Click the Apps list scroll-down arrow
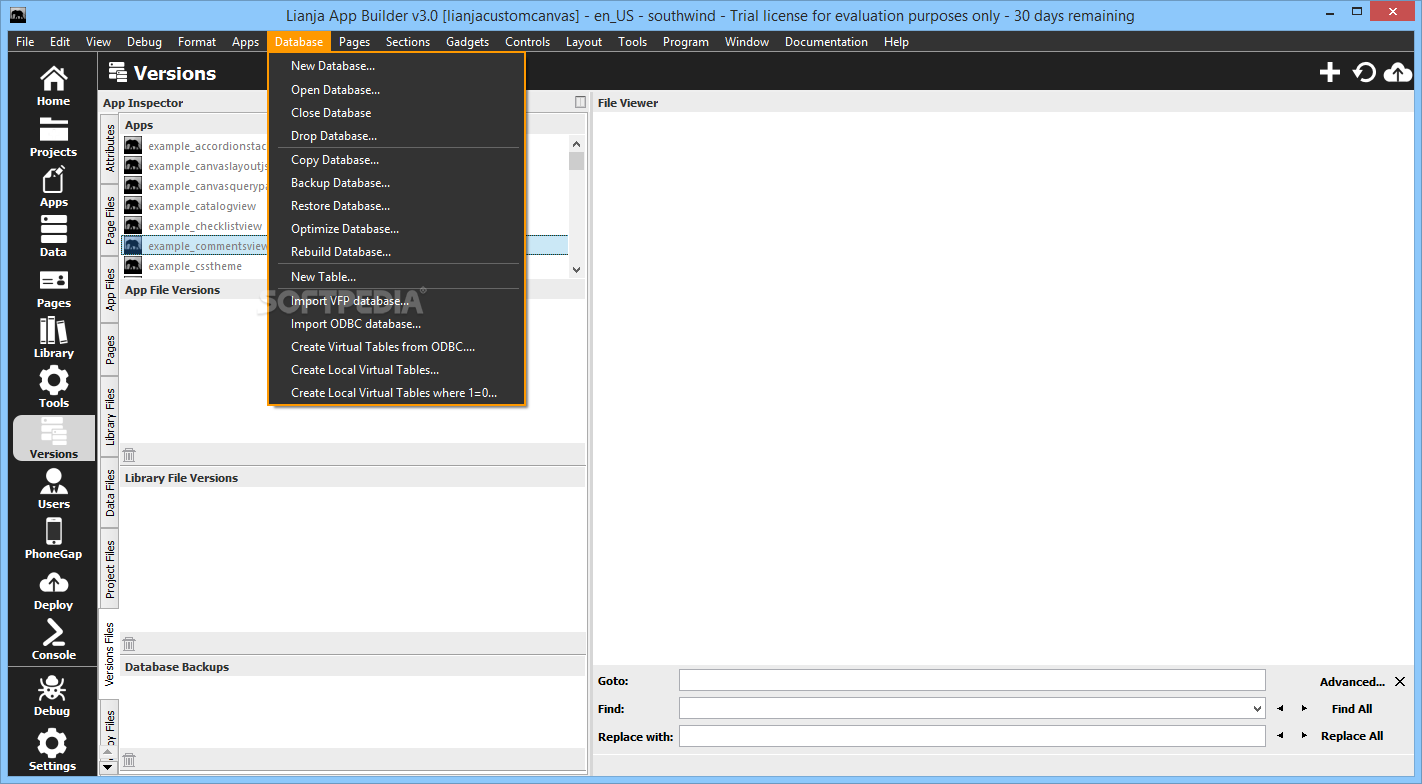Image resolution: width=1422 pixels, height=784 pixels. (x=576, y=269)
